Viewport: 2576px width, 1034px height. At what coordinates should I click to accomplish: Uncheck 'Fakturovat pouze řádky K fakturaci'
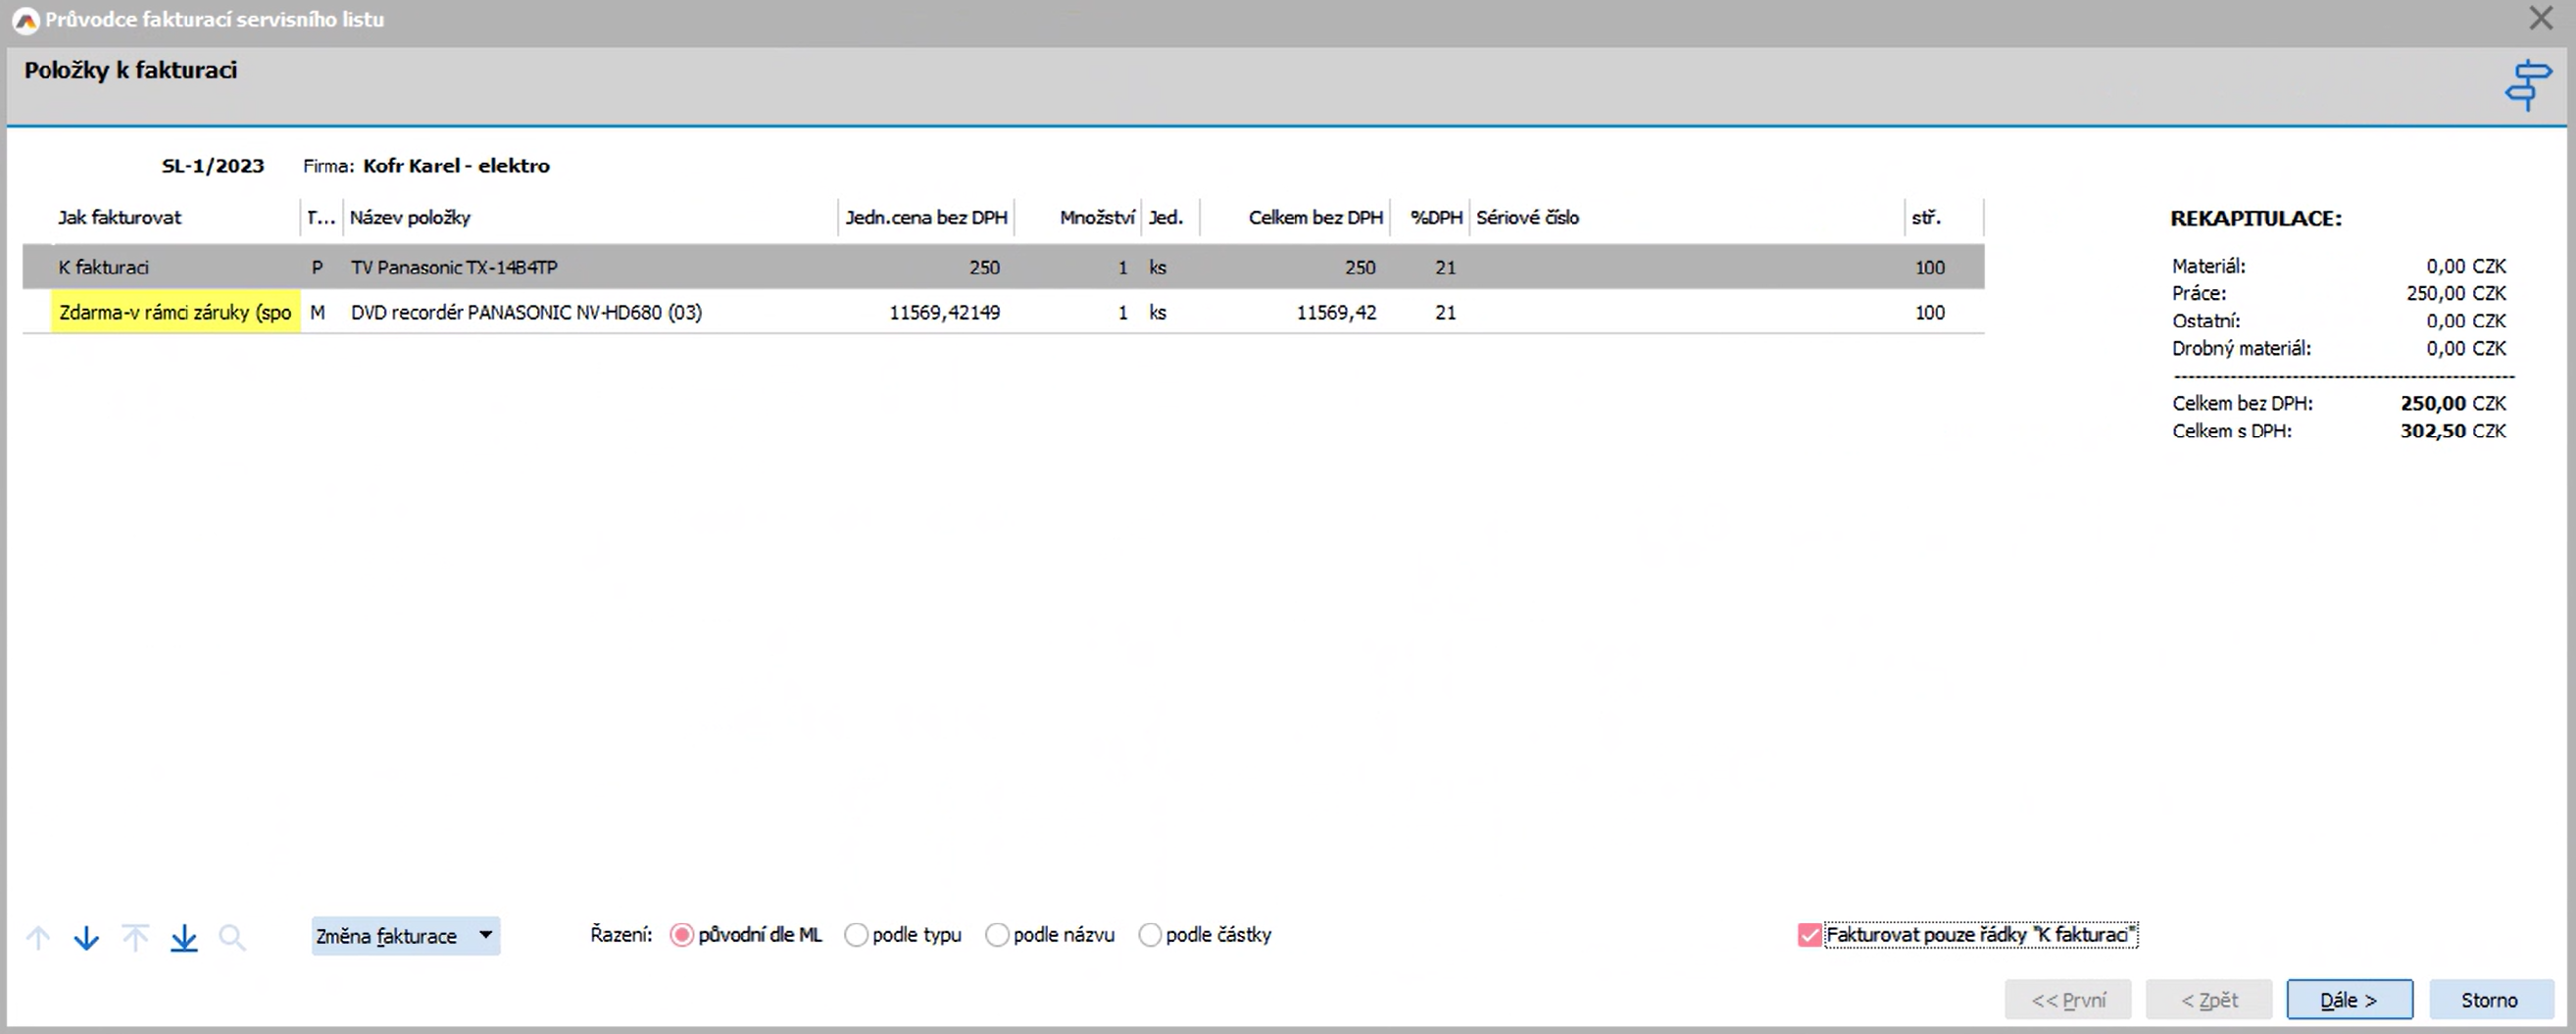tap(1809, 934)
